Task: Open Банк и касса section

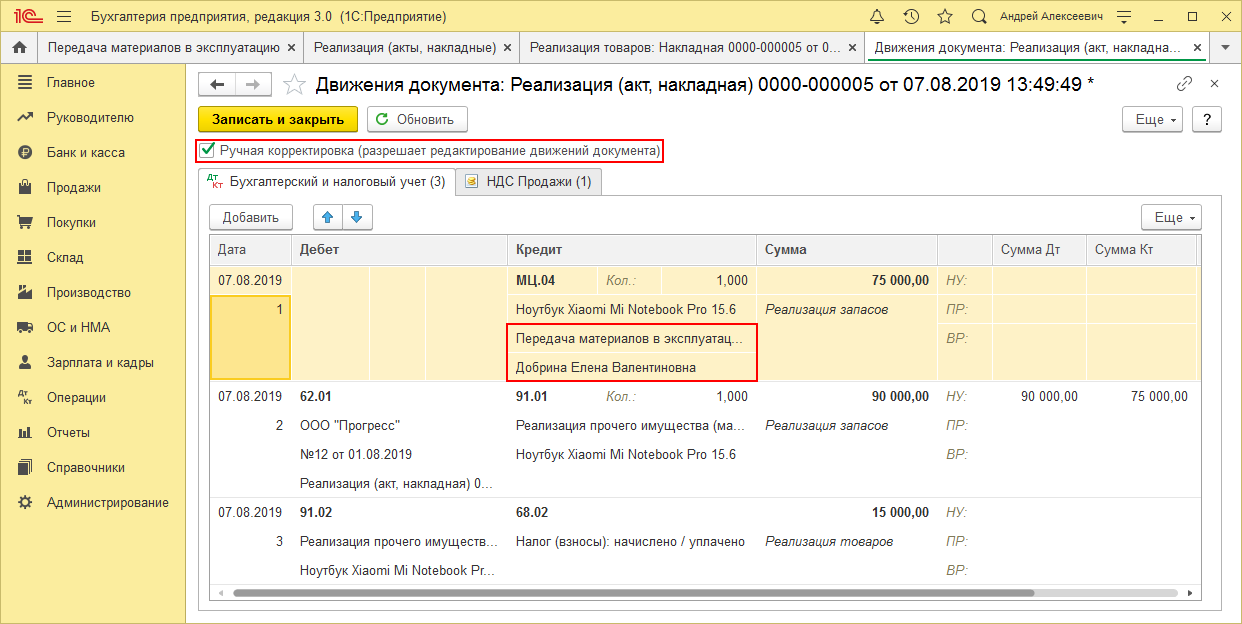Action: [x=85, y=152]
